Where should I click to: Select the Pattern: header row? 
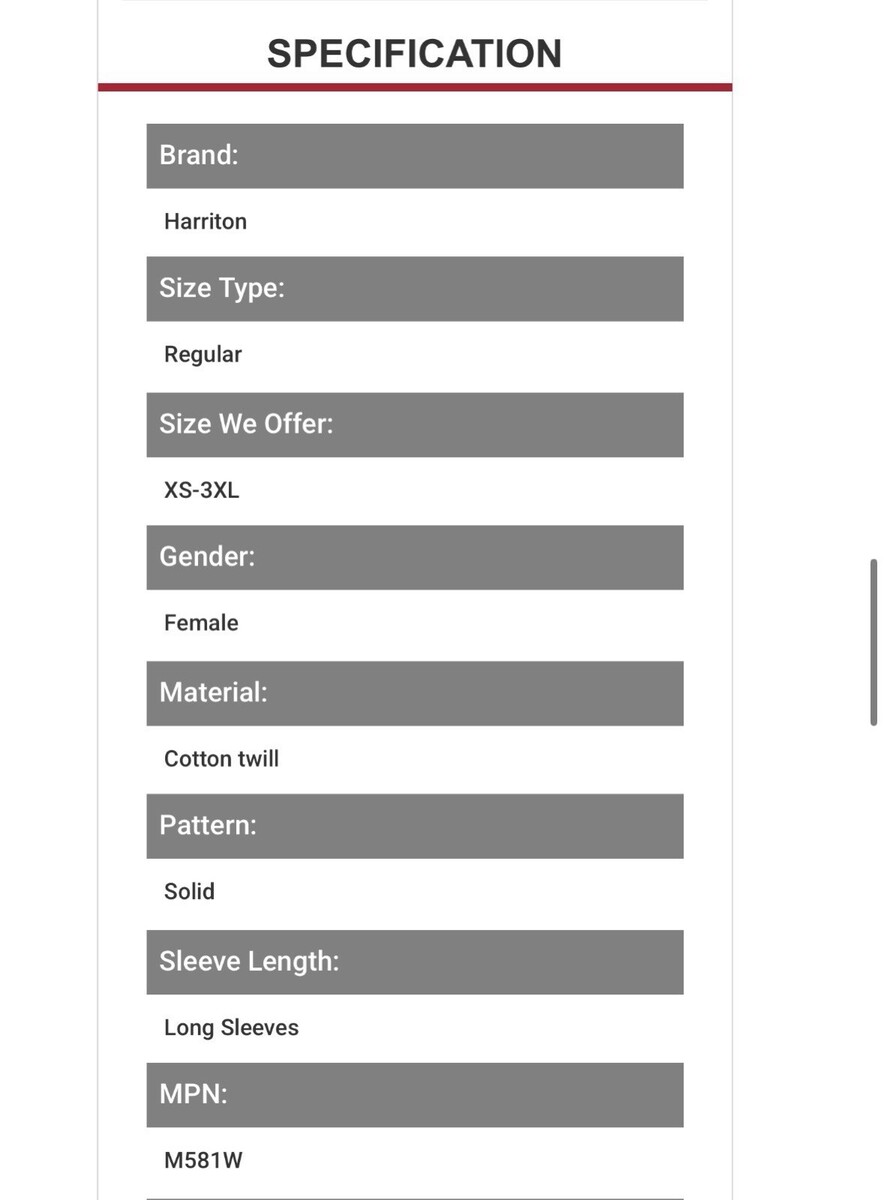coord(415,826)
